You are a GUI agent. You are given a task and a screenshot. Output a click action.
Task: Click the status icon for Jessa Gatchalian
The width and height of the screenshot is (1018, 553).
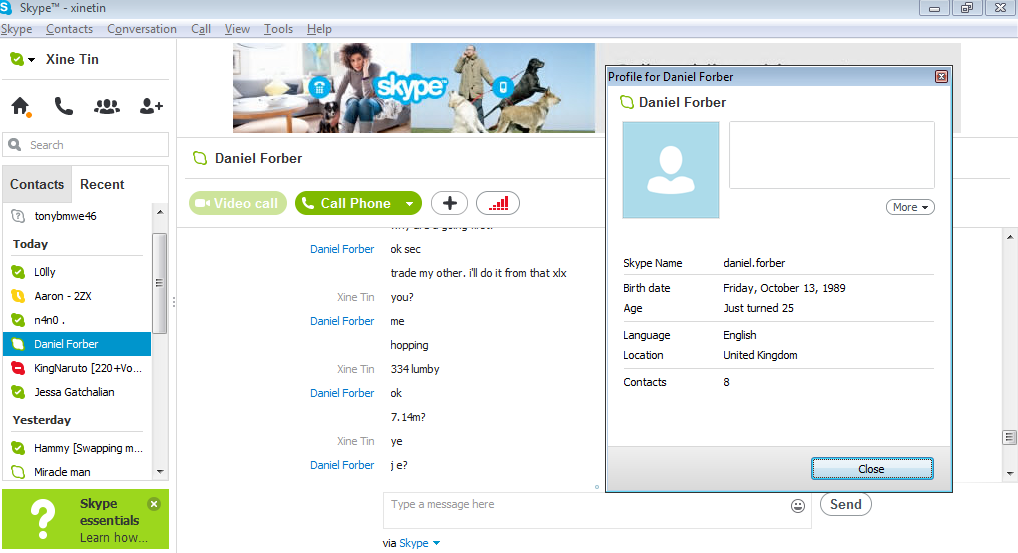coord(18,392)
